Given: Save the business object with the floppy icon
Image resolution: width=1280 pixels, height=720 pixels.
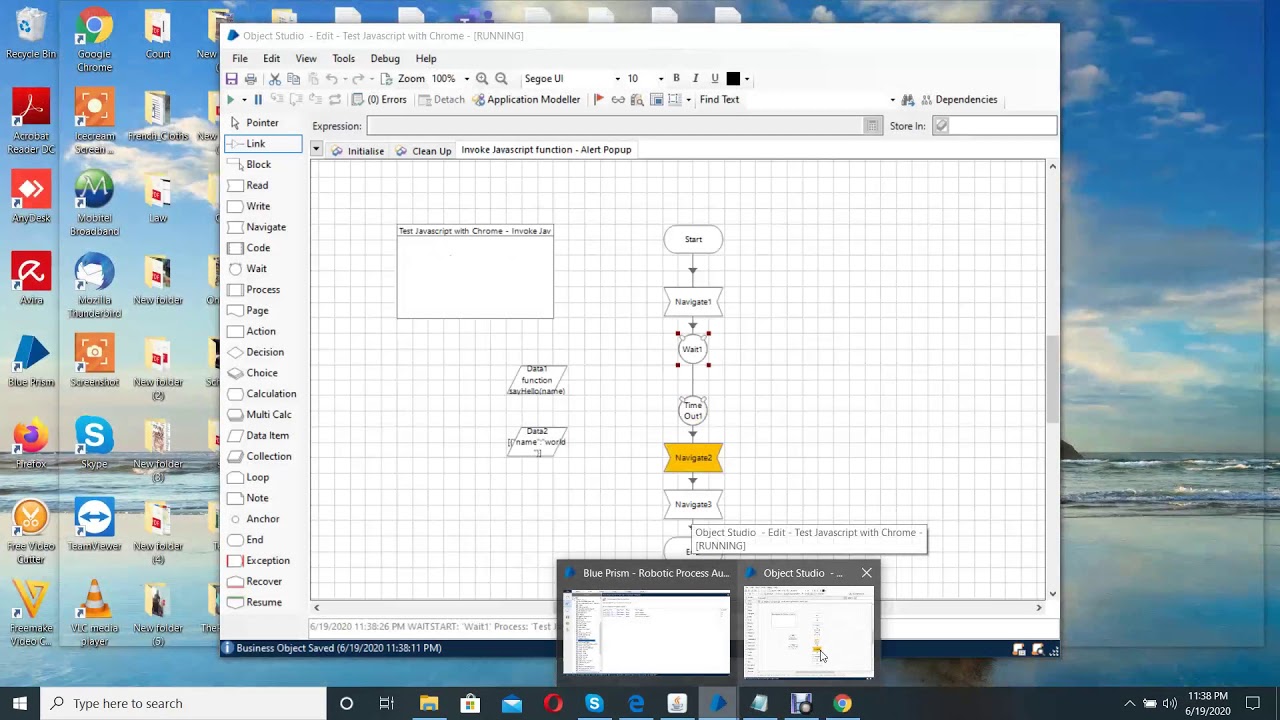Looking at the screenshot, I should pos(231,79).
